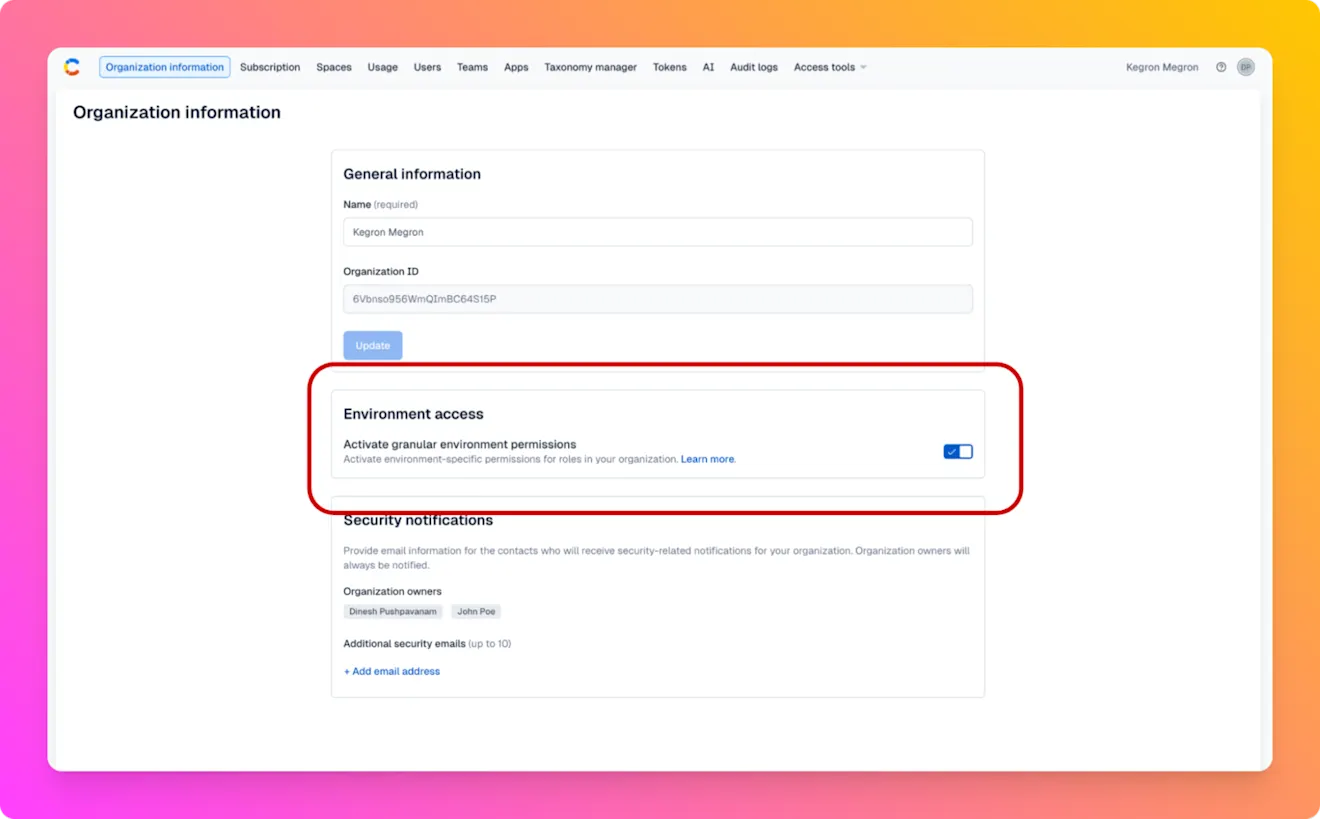Open the Teams tab
Image resolution: width=1320 pixels, height=819 pixels.
(x=472, y=67)
